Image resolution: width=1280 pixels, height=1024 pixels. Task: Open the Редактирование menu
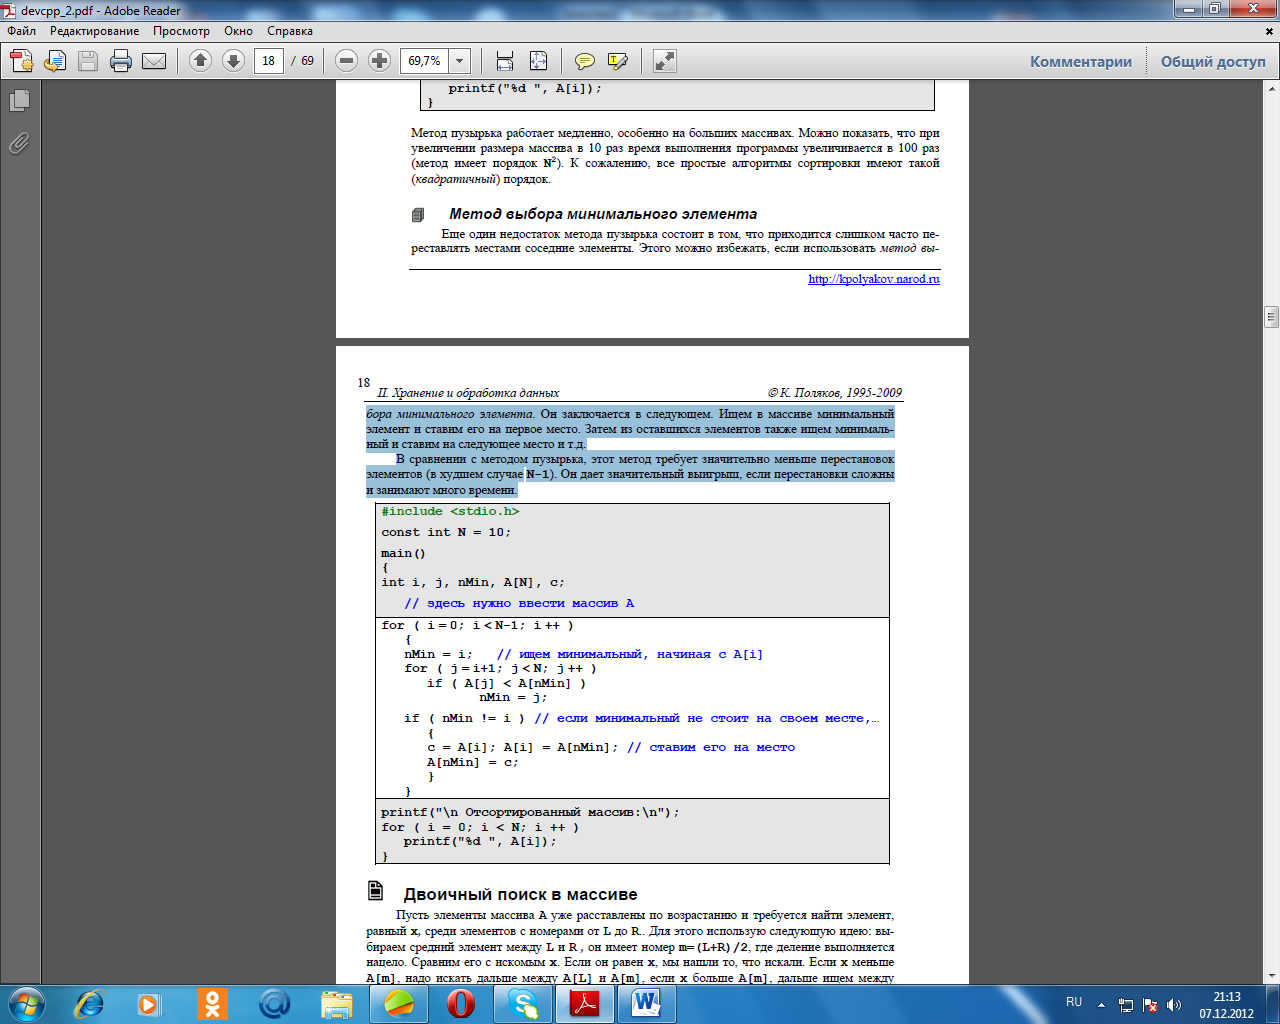coord(95,31)
